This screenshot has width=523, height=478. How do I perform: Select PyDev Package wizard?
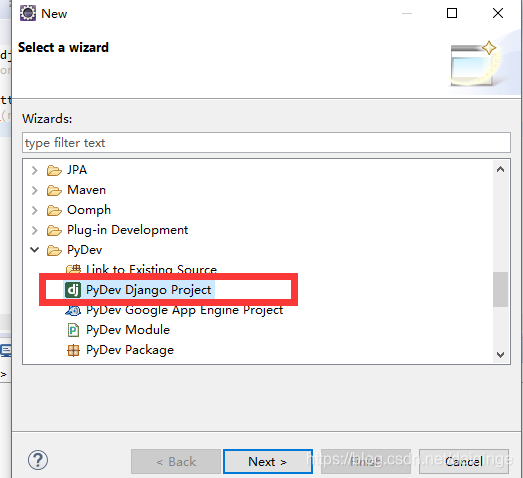pos(130,350)
